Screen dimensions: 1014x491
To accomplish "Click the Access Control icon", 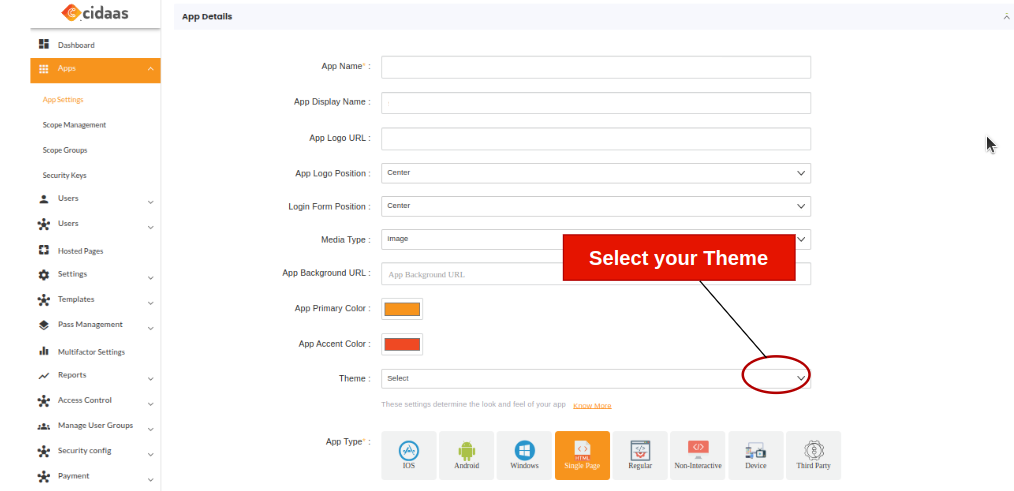I will point(44,401).
